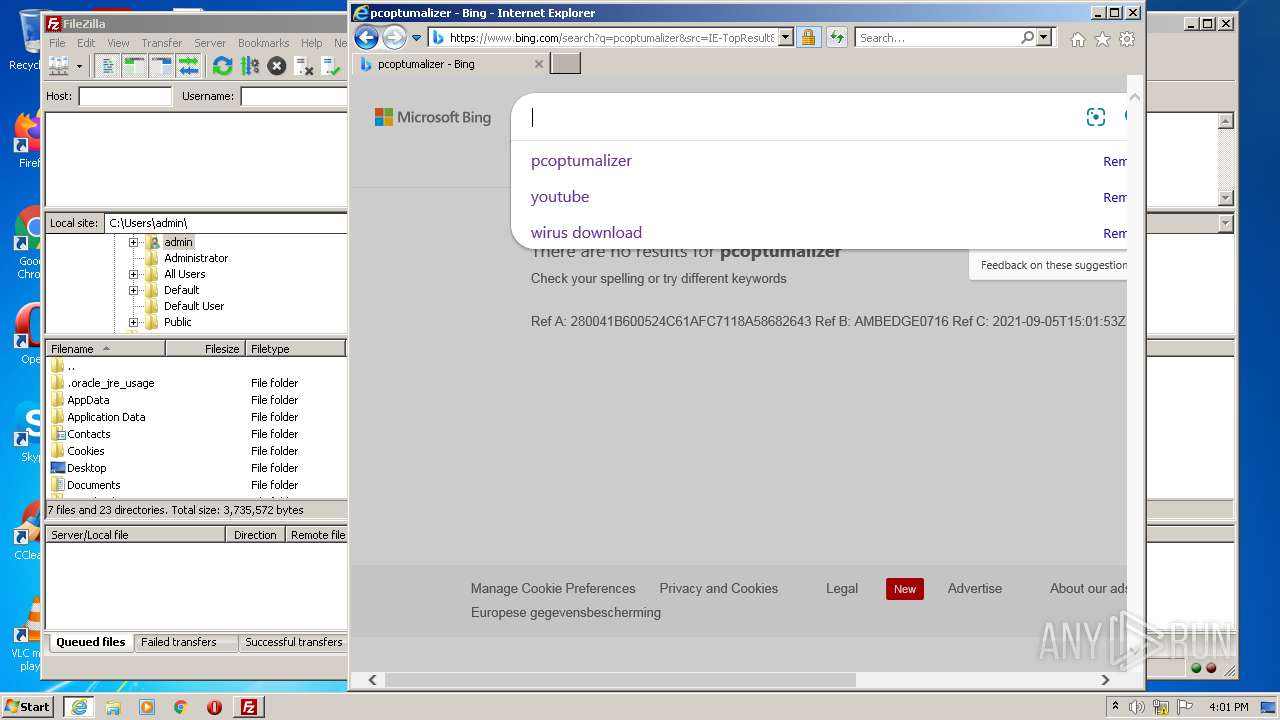Click Bing visual search camera icon
Screen dimensions: 1280x720
pos(1096,117)
